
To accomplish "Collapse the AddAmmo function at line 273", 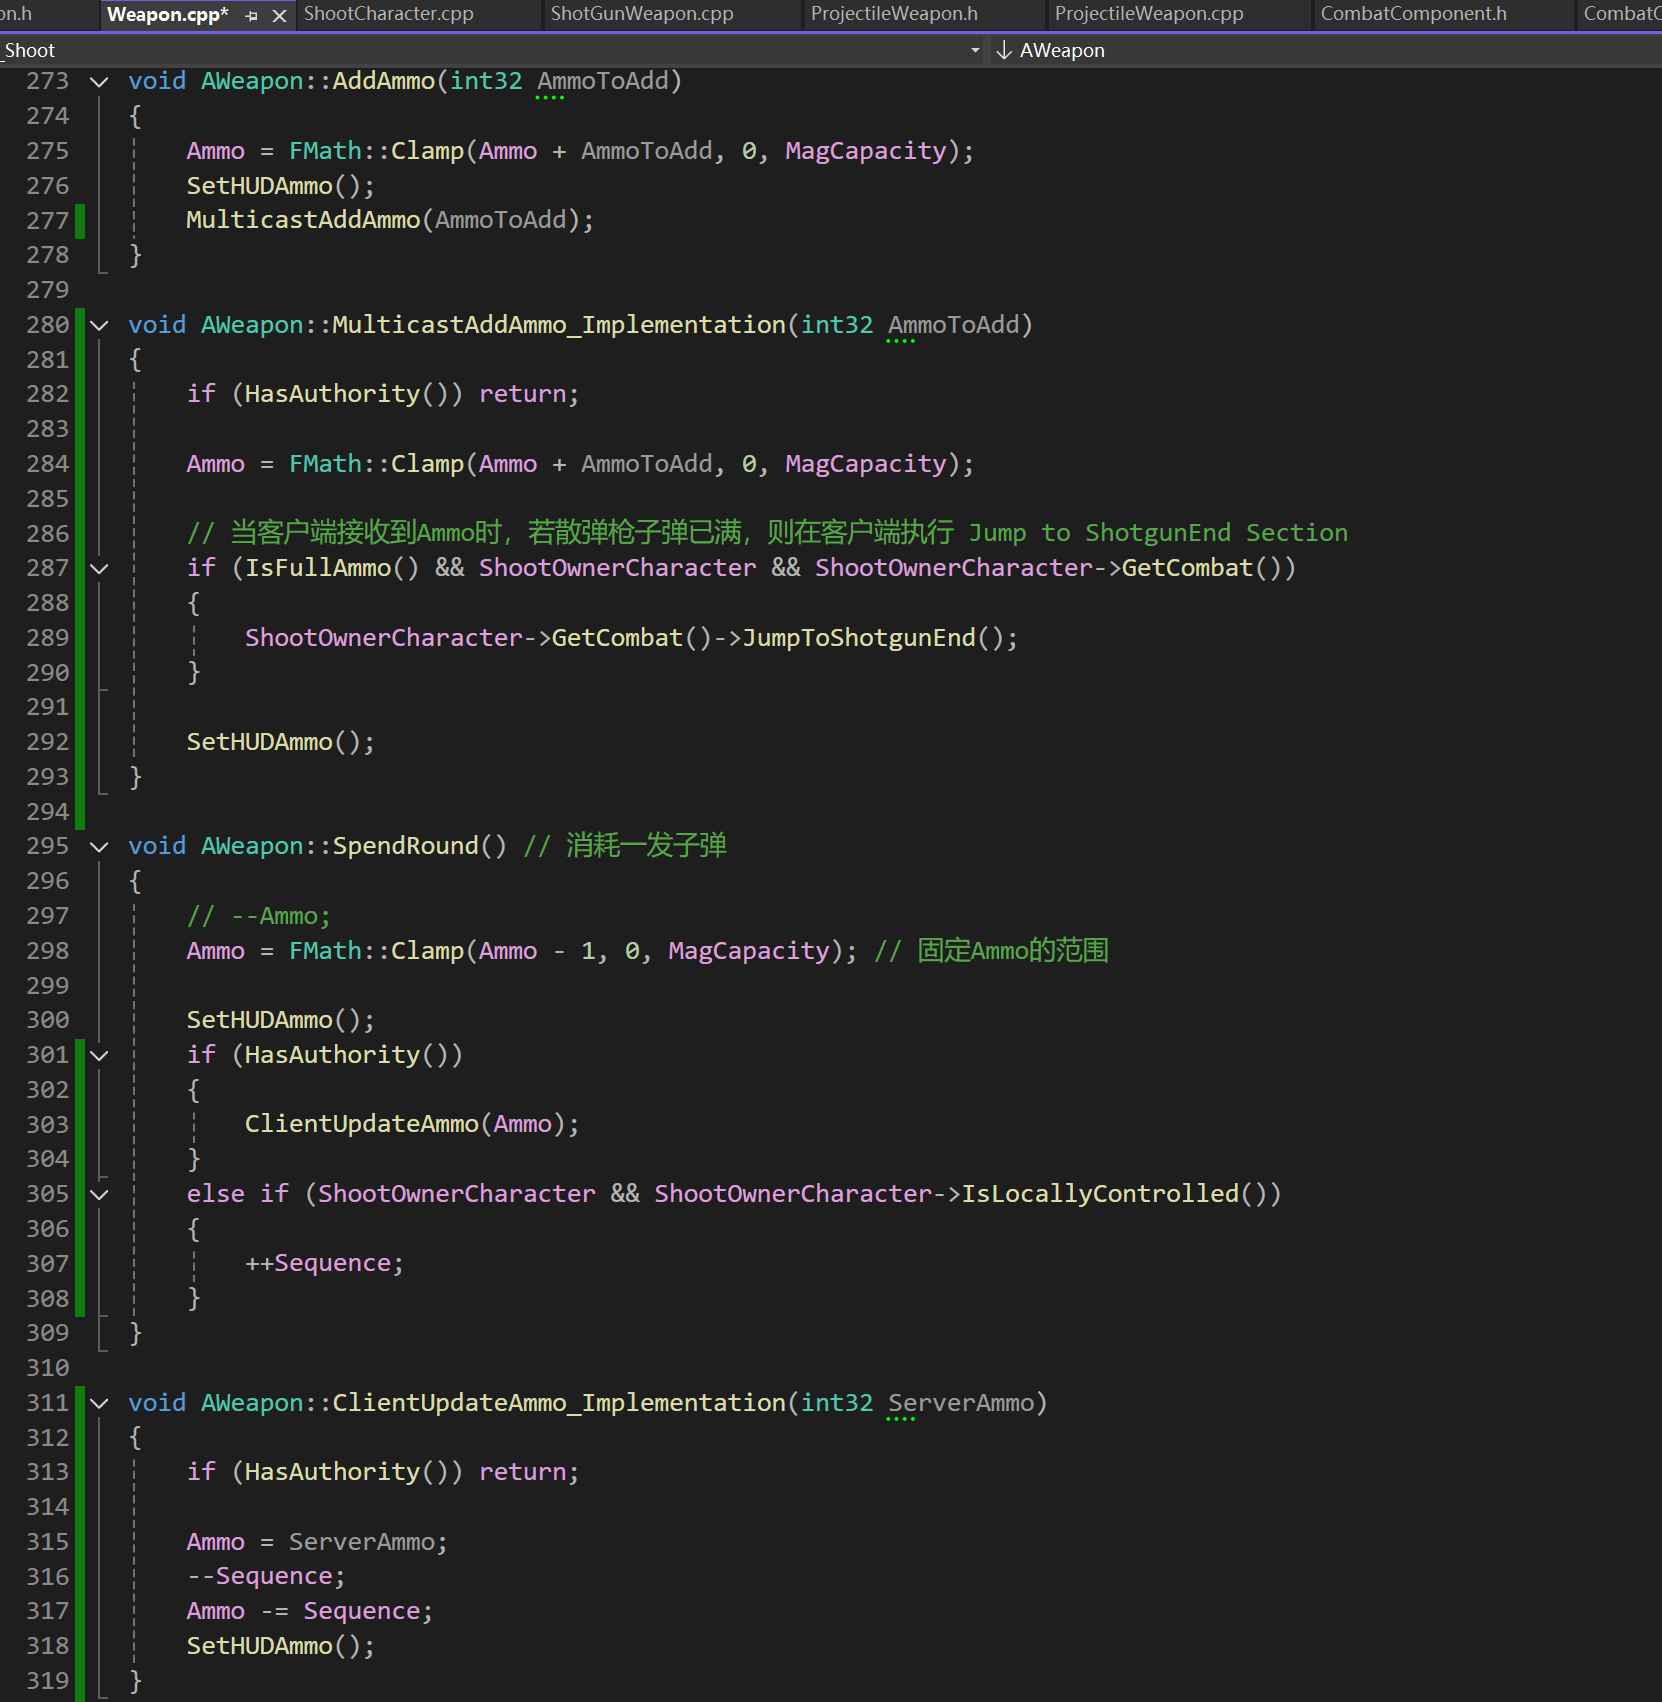I will click(99, 82).
